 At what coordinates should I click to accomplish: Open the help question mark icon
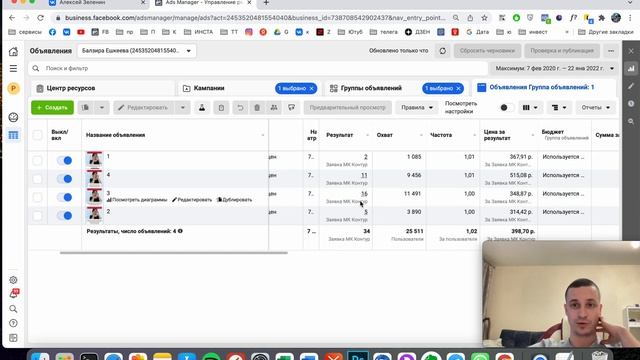pos(13,323)
